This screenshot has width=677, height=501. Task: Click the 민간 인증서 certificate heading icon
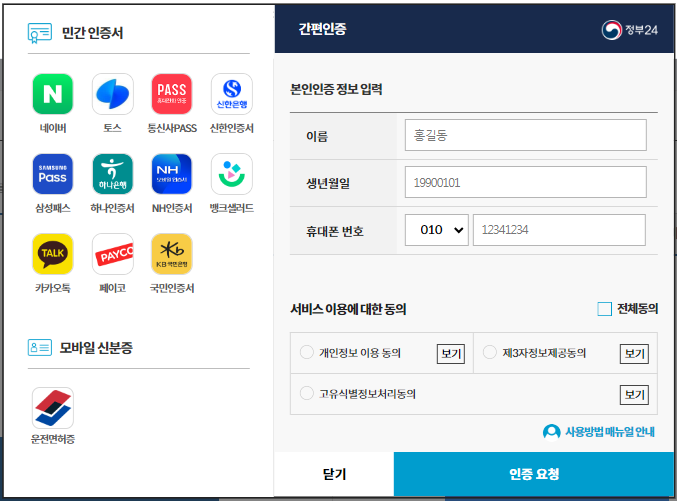point(40,33)
